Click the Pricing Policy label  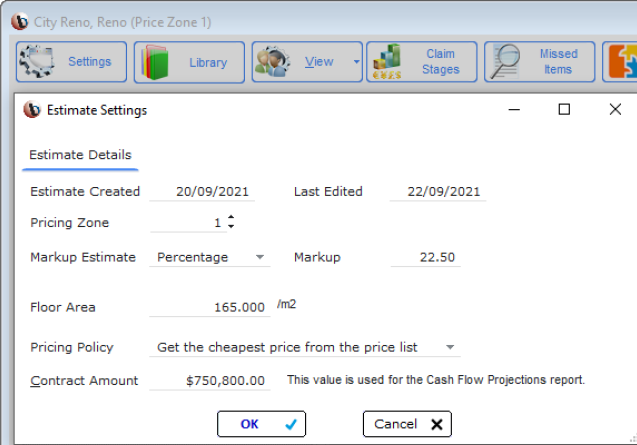[72, 347]
